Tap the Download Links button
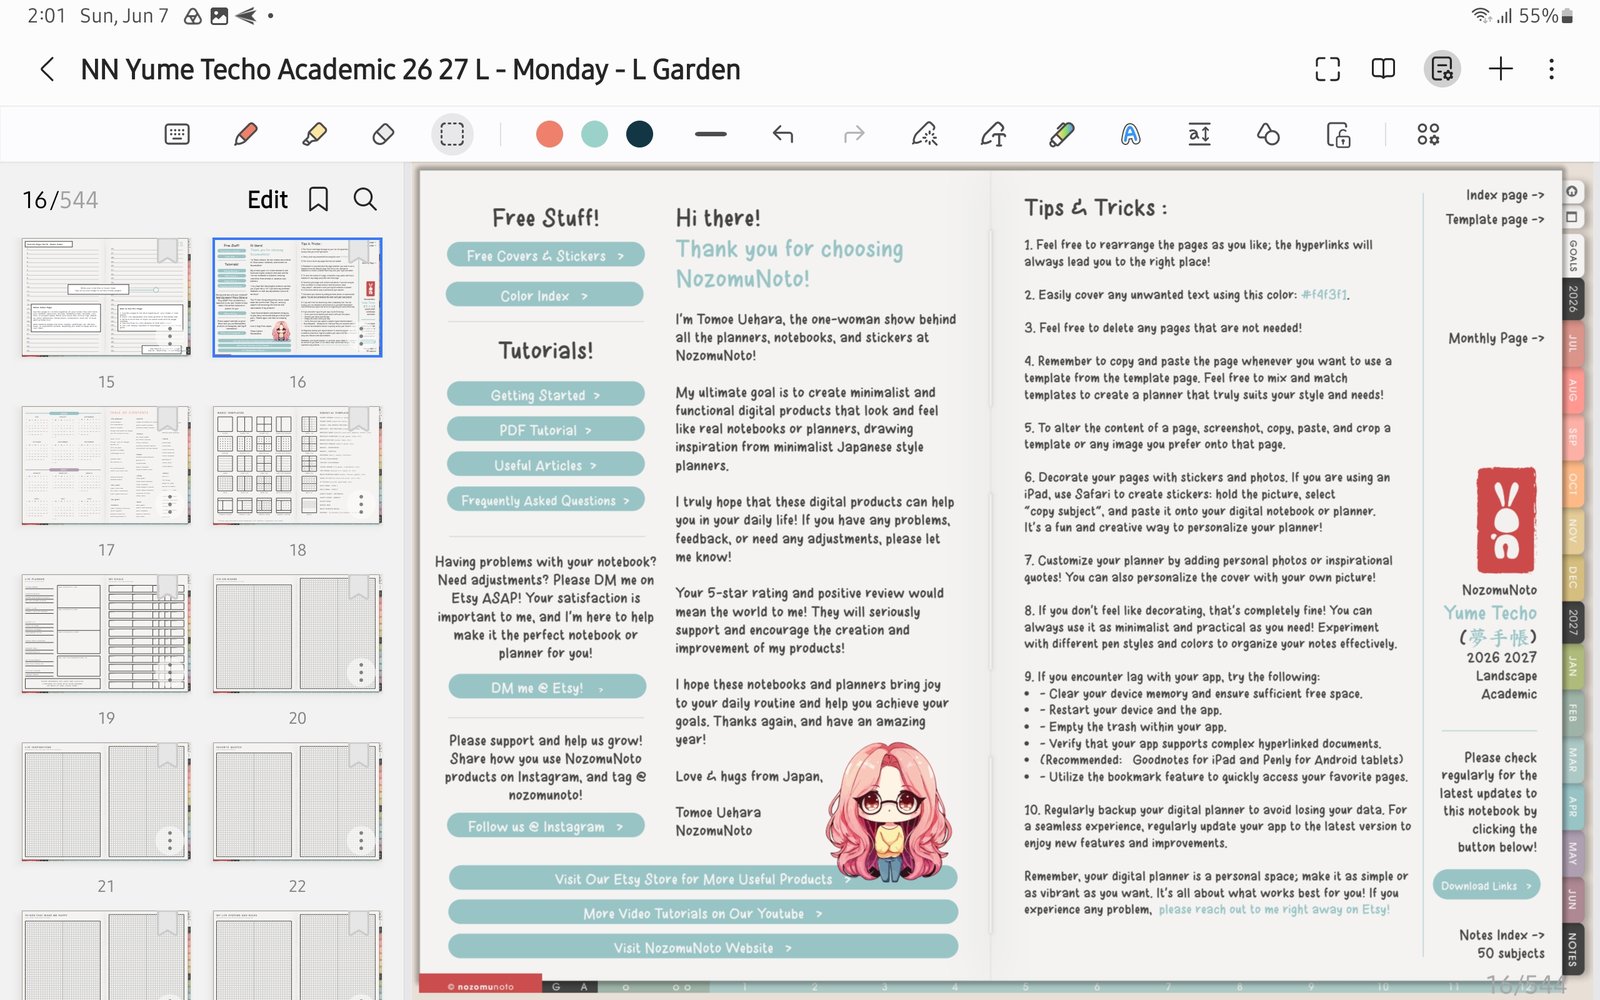 [x=1486, y=886]
